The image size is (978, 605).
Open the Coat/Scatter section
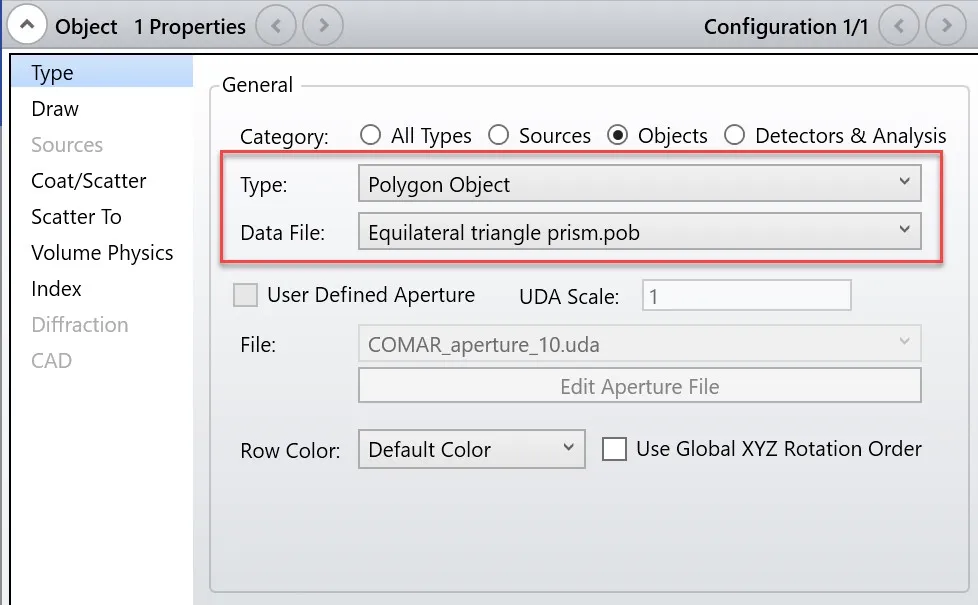pyautogui.click(x=89, y=181)
